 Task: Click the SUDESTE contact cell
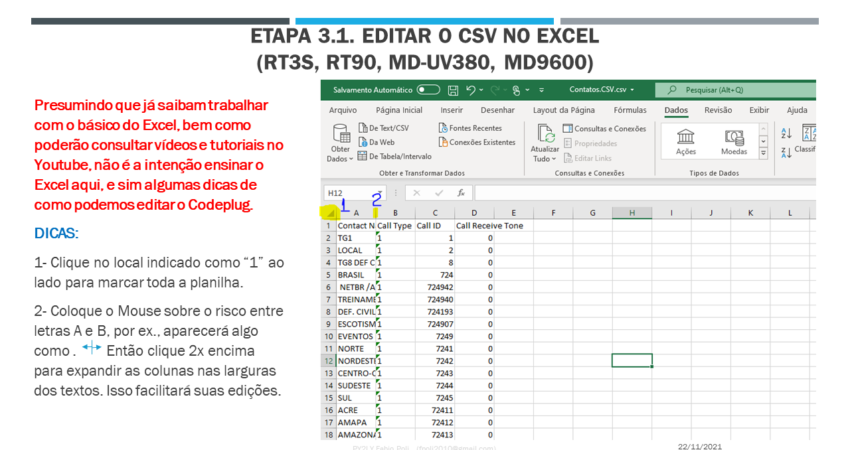[356, 385]
